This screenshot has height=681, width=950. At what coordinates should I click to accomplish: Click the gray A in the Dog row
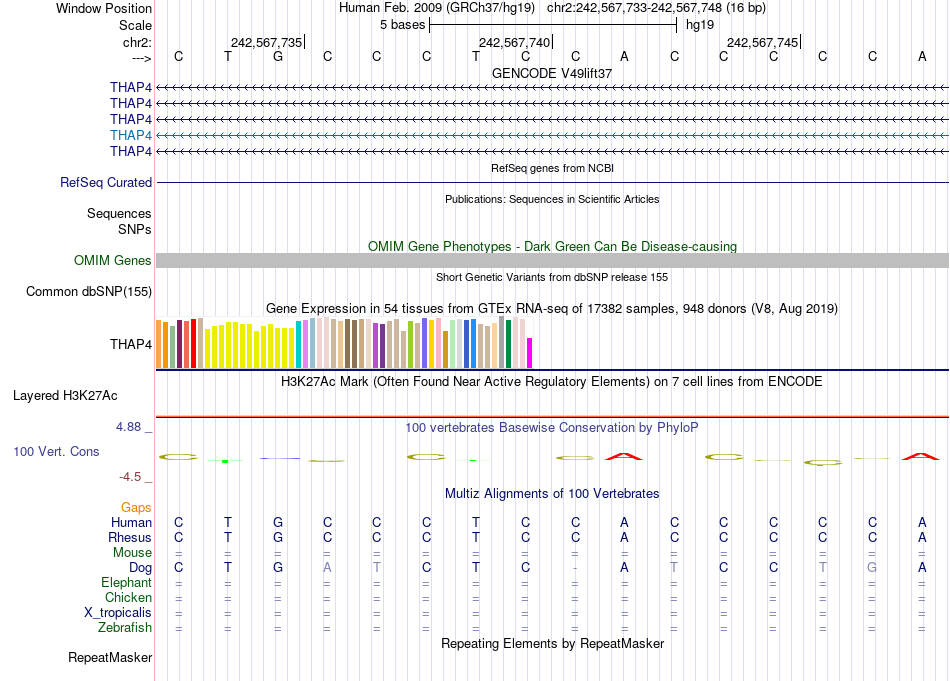point(327,568)
